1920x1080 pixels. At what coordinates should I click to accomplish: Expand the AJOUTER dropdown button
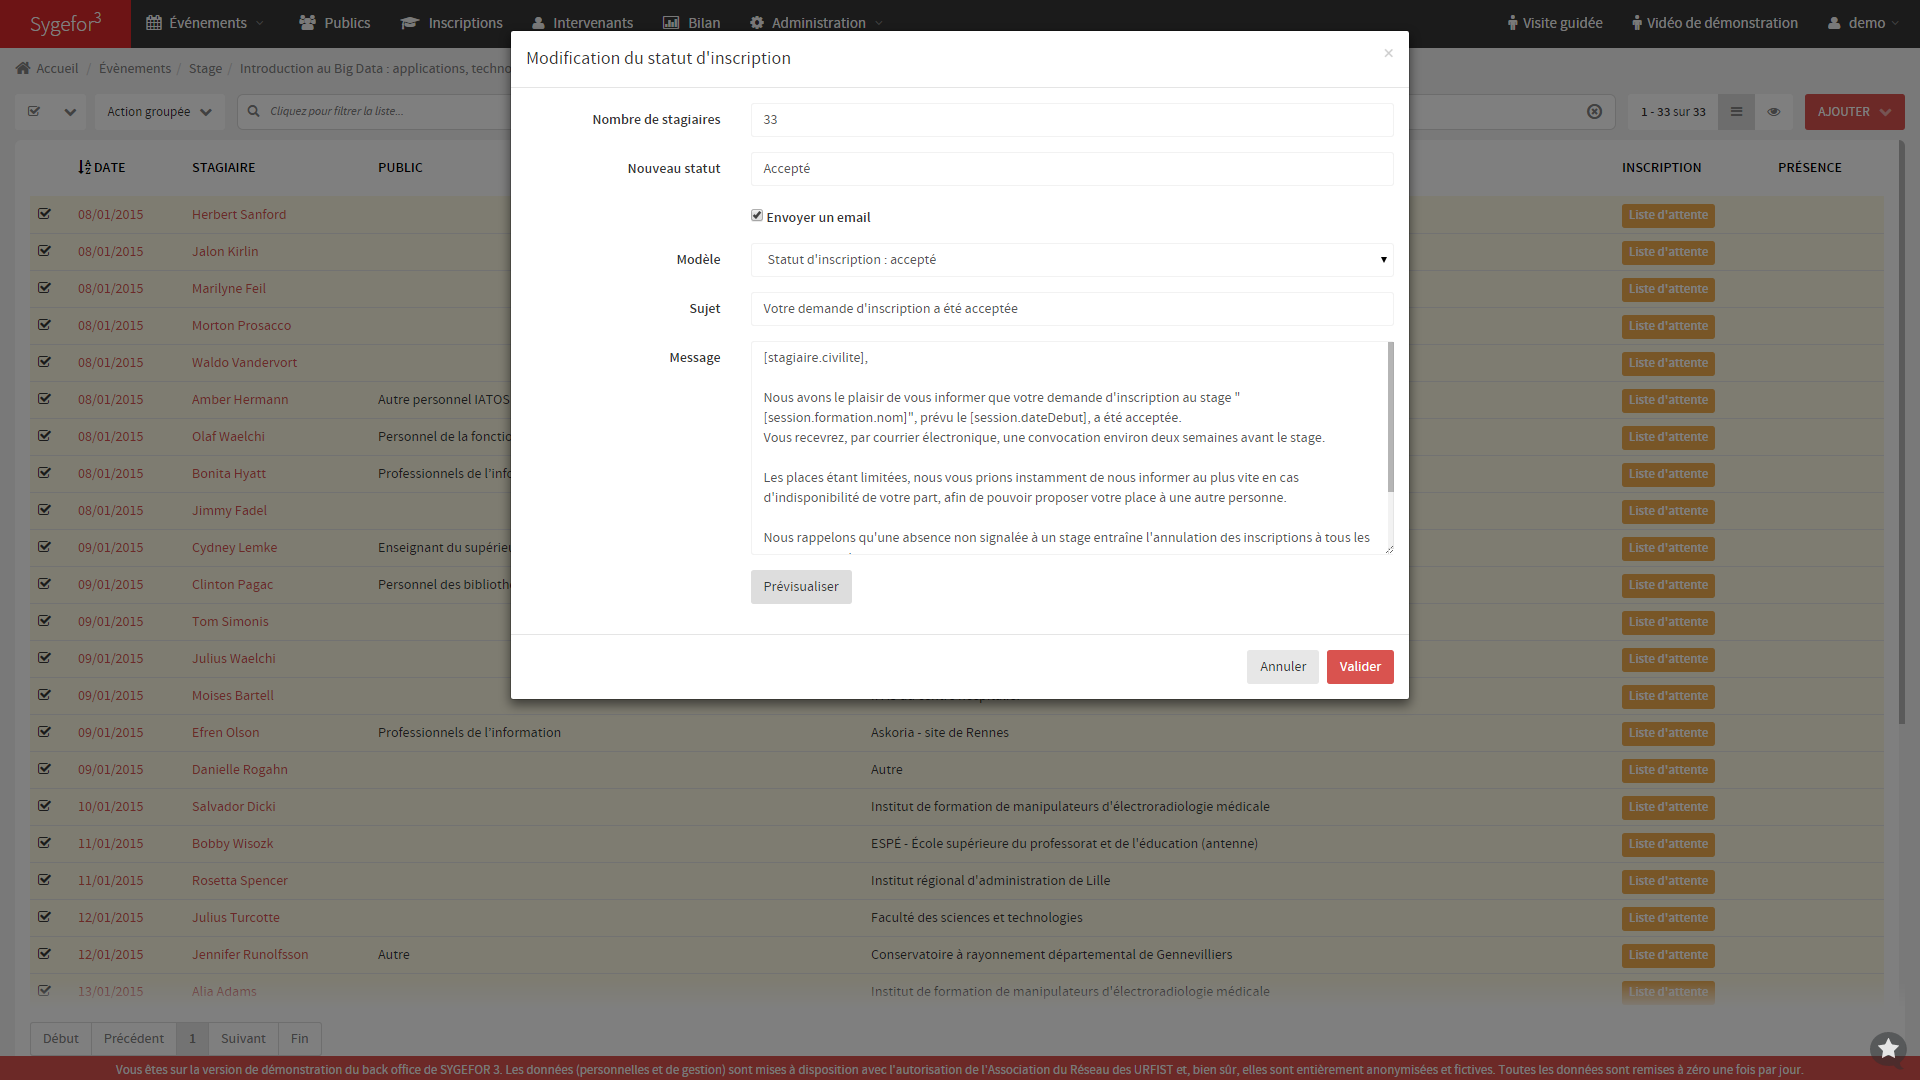click(1854, 112)
